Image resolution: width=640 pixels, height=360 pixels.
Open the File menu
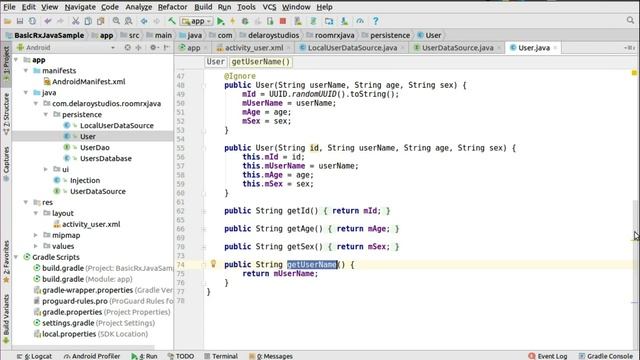pyautogui.click(x=9, y=7)
